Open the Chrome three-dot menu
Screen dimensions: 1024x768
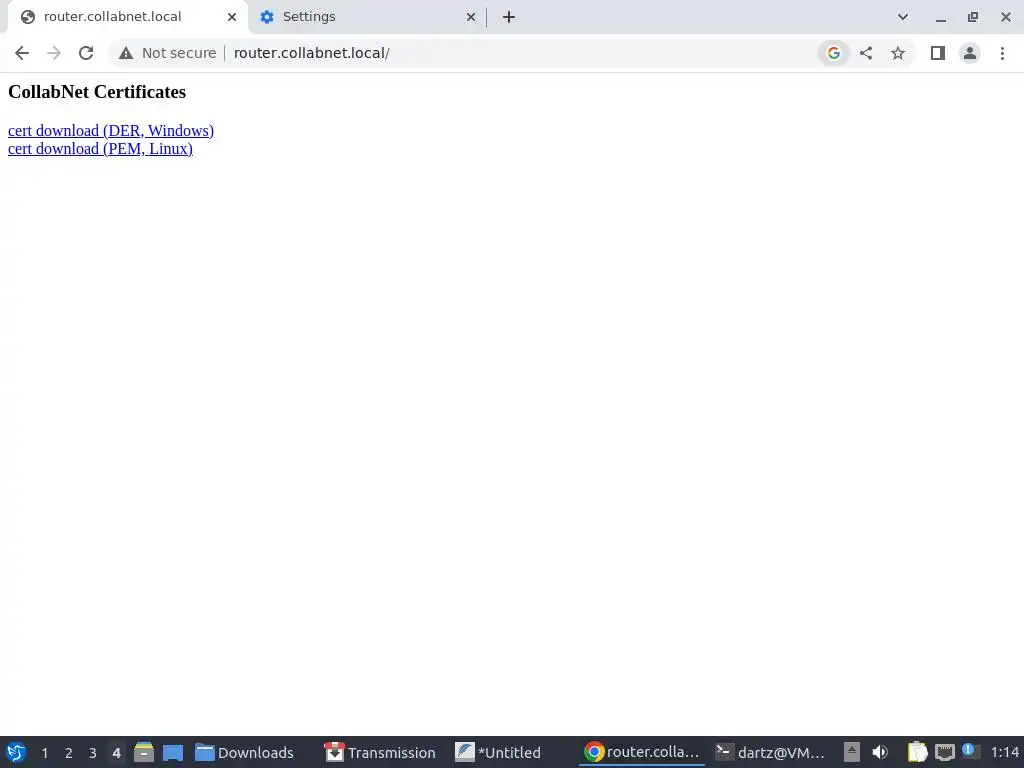point(1002,53)
